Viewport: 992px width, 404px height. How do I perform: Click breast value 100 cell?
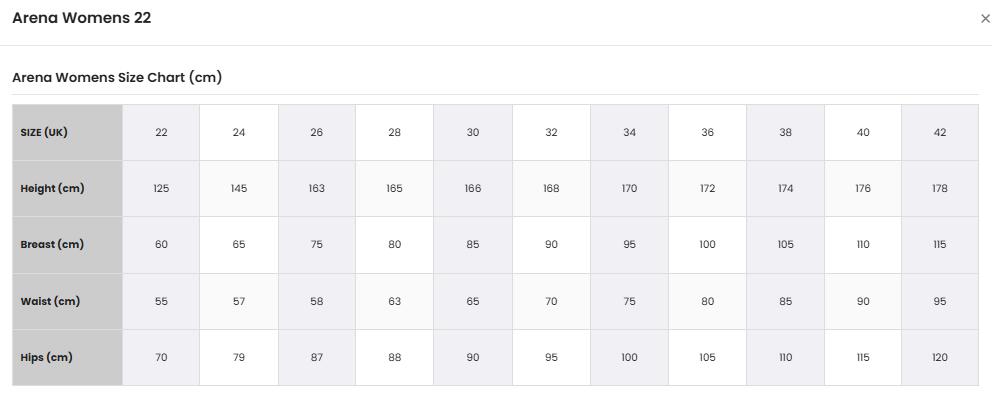pos(707,245)
